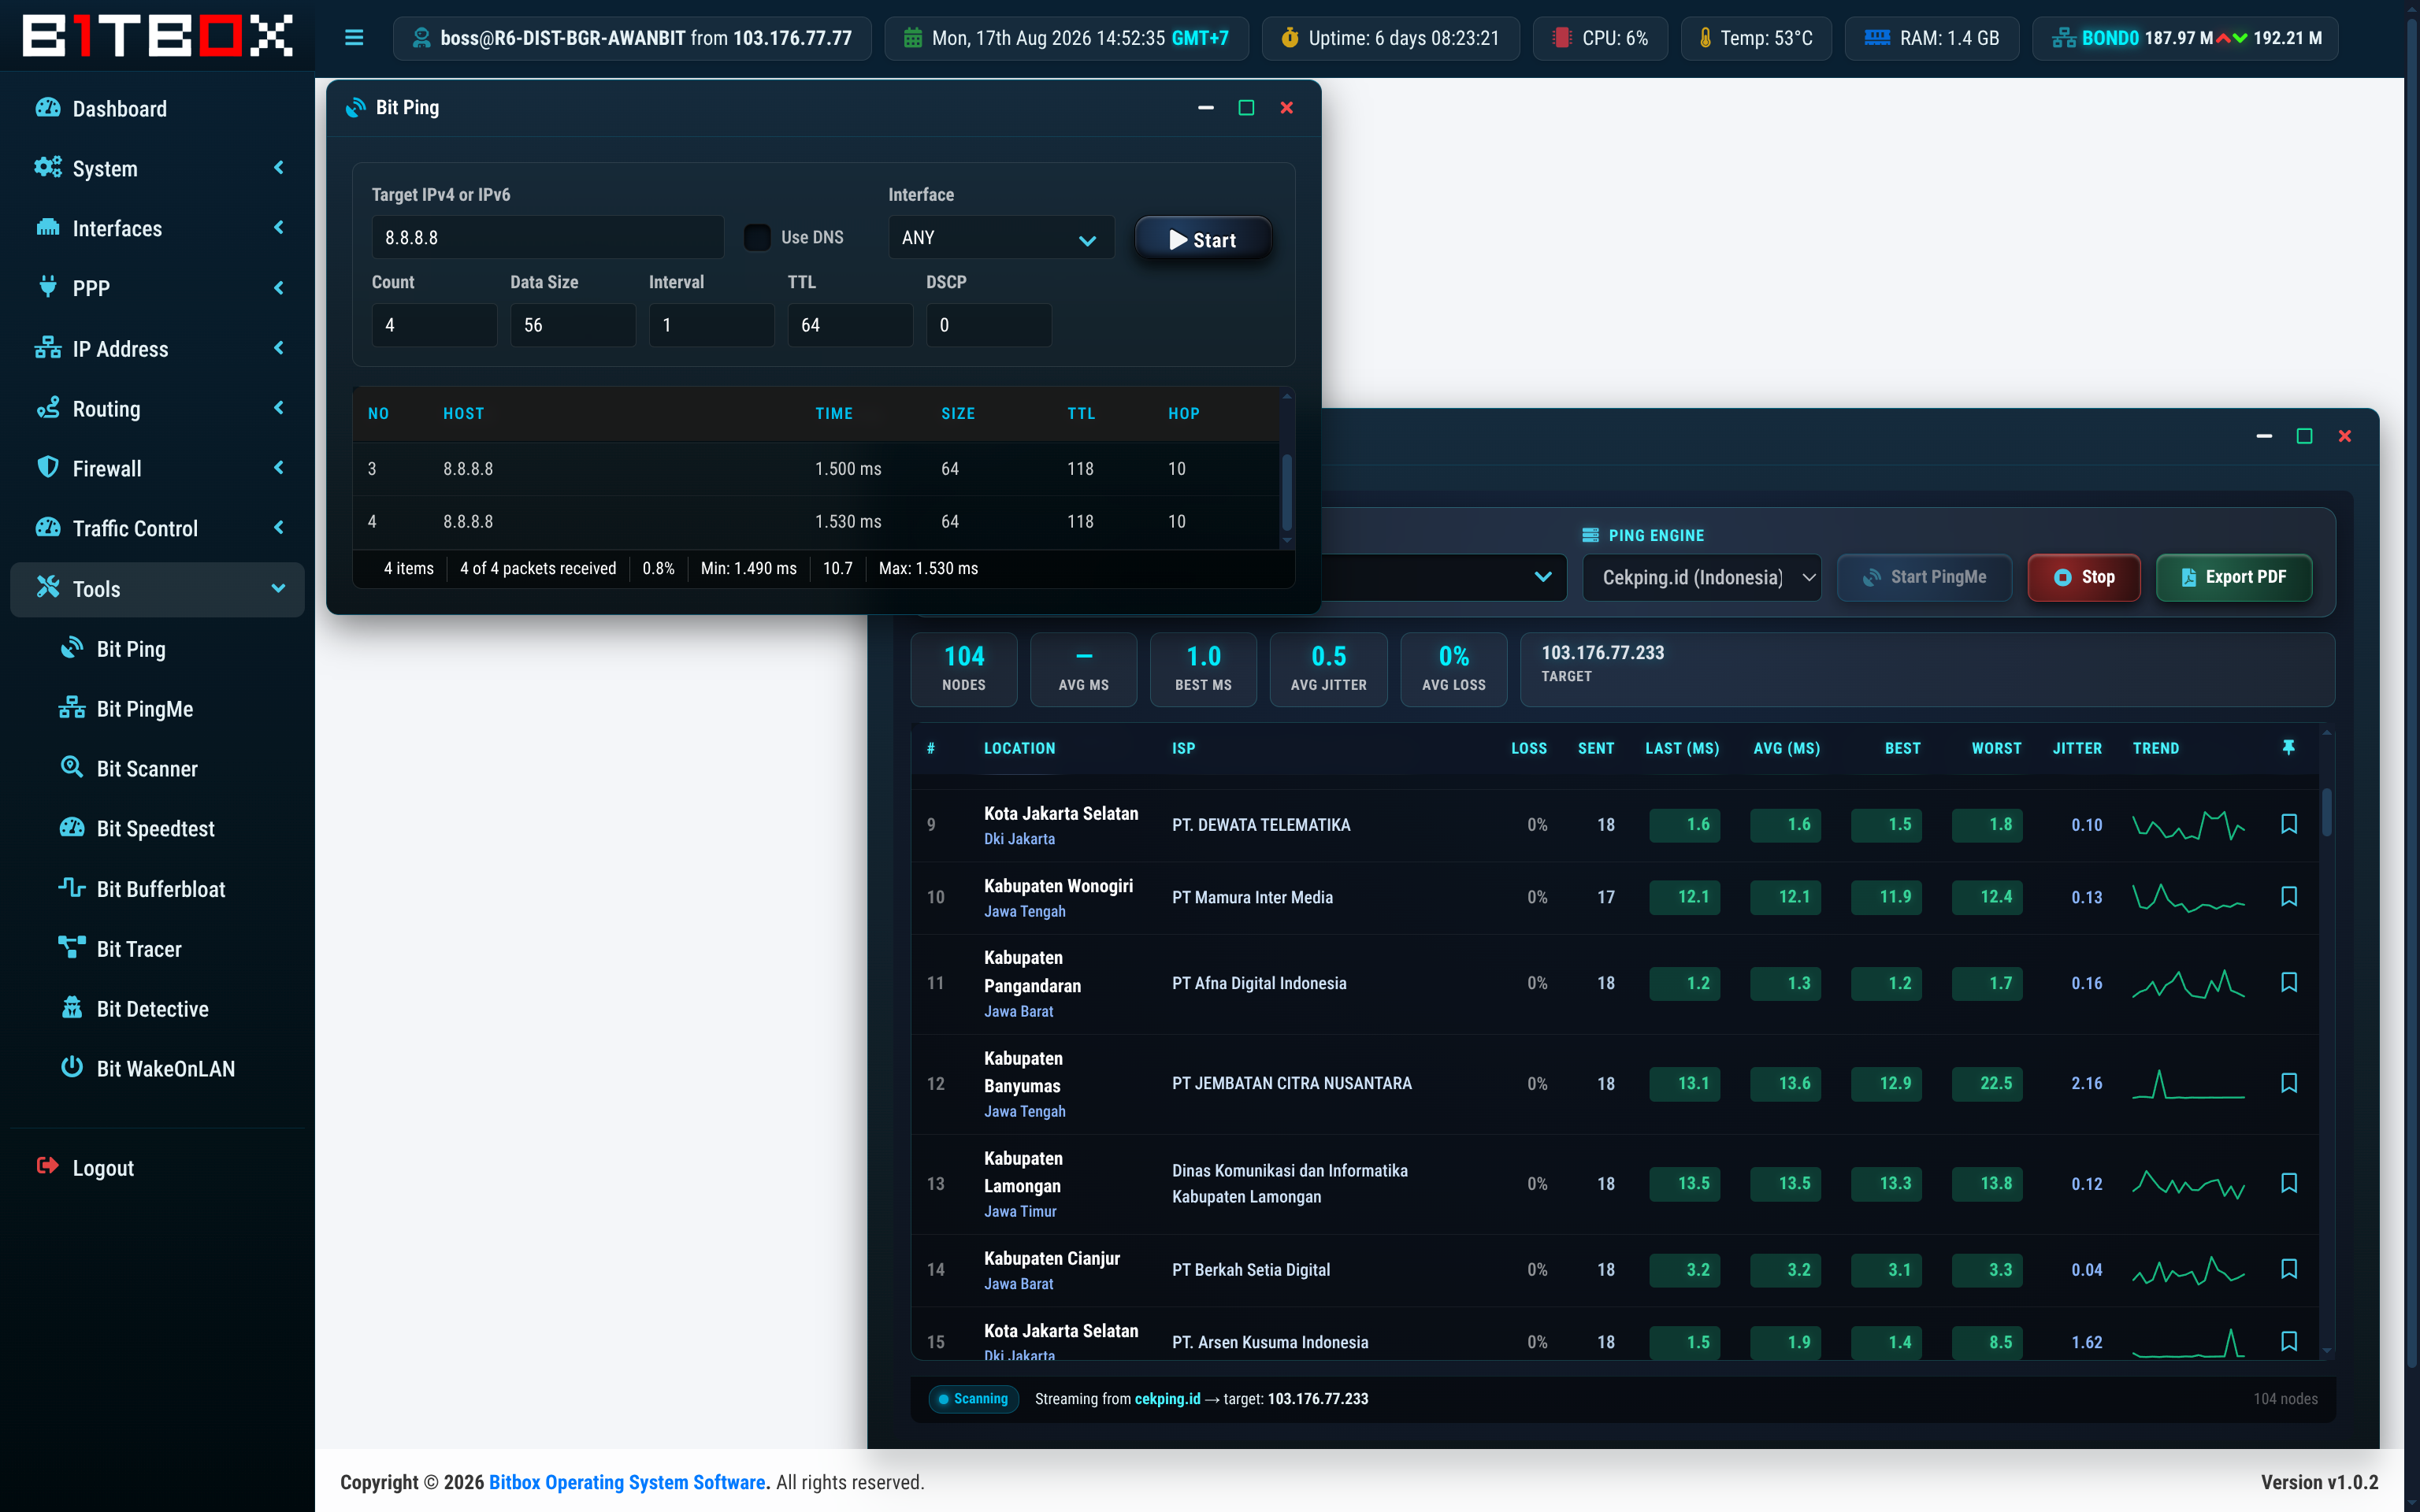Screen dimensions: 2420x1512
Task: Click the Bit Ping results scrollbar
Action: pos(1287,493)
